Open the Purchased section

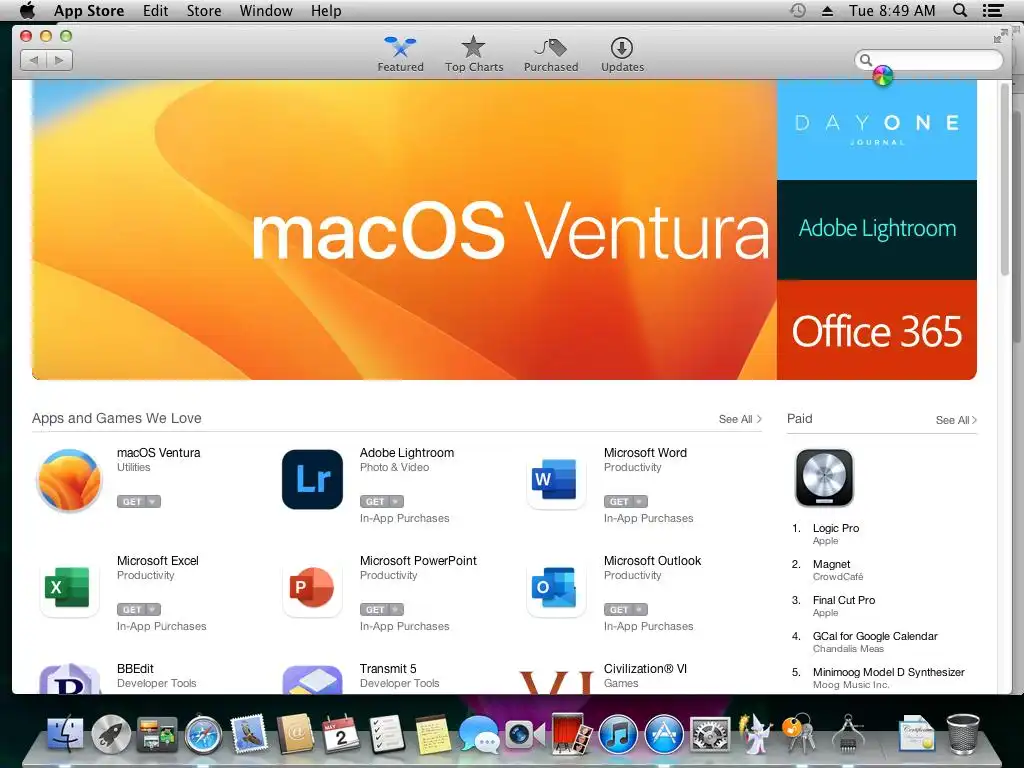[551, 54]
